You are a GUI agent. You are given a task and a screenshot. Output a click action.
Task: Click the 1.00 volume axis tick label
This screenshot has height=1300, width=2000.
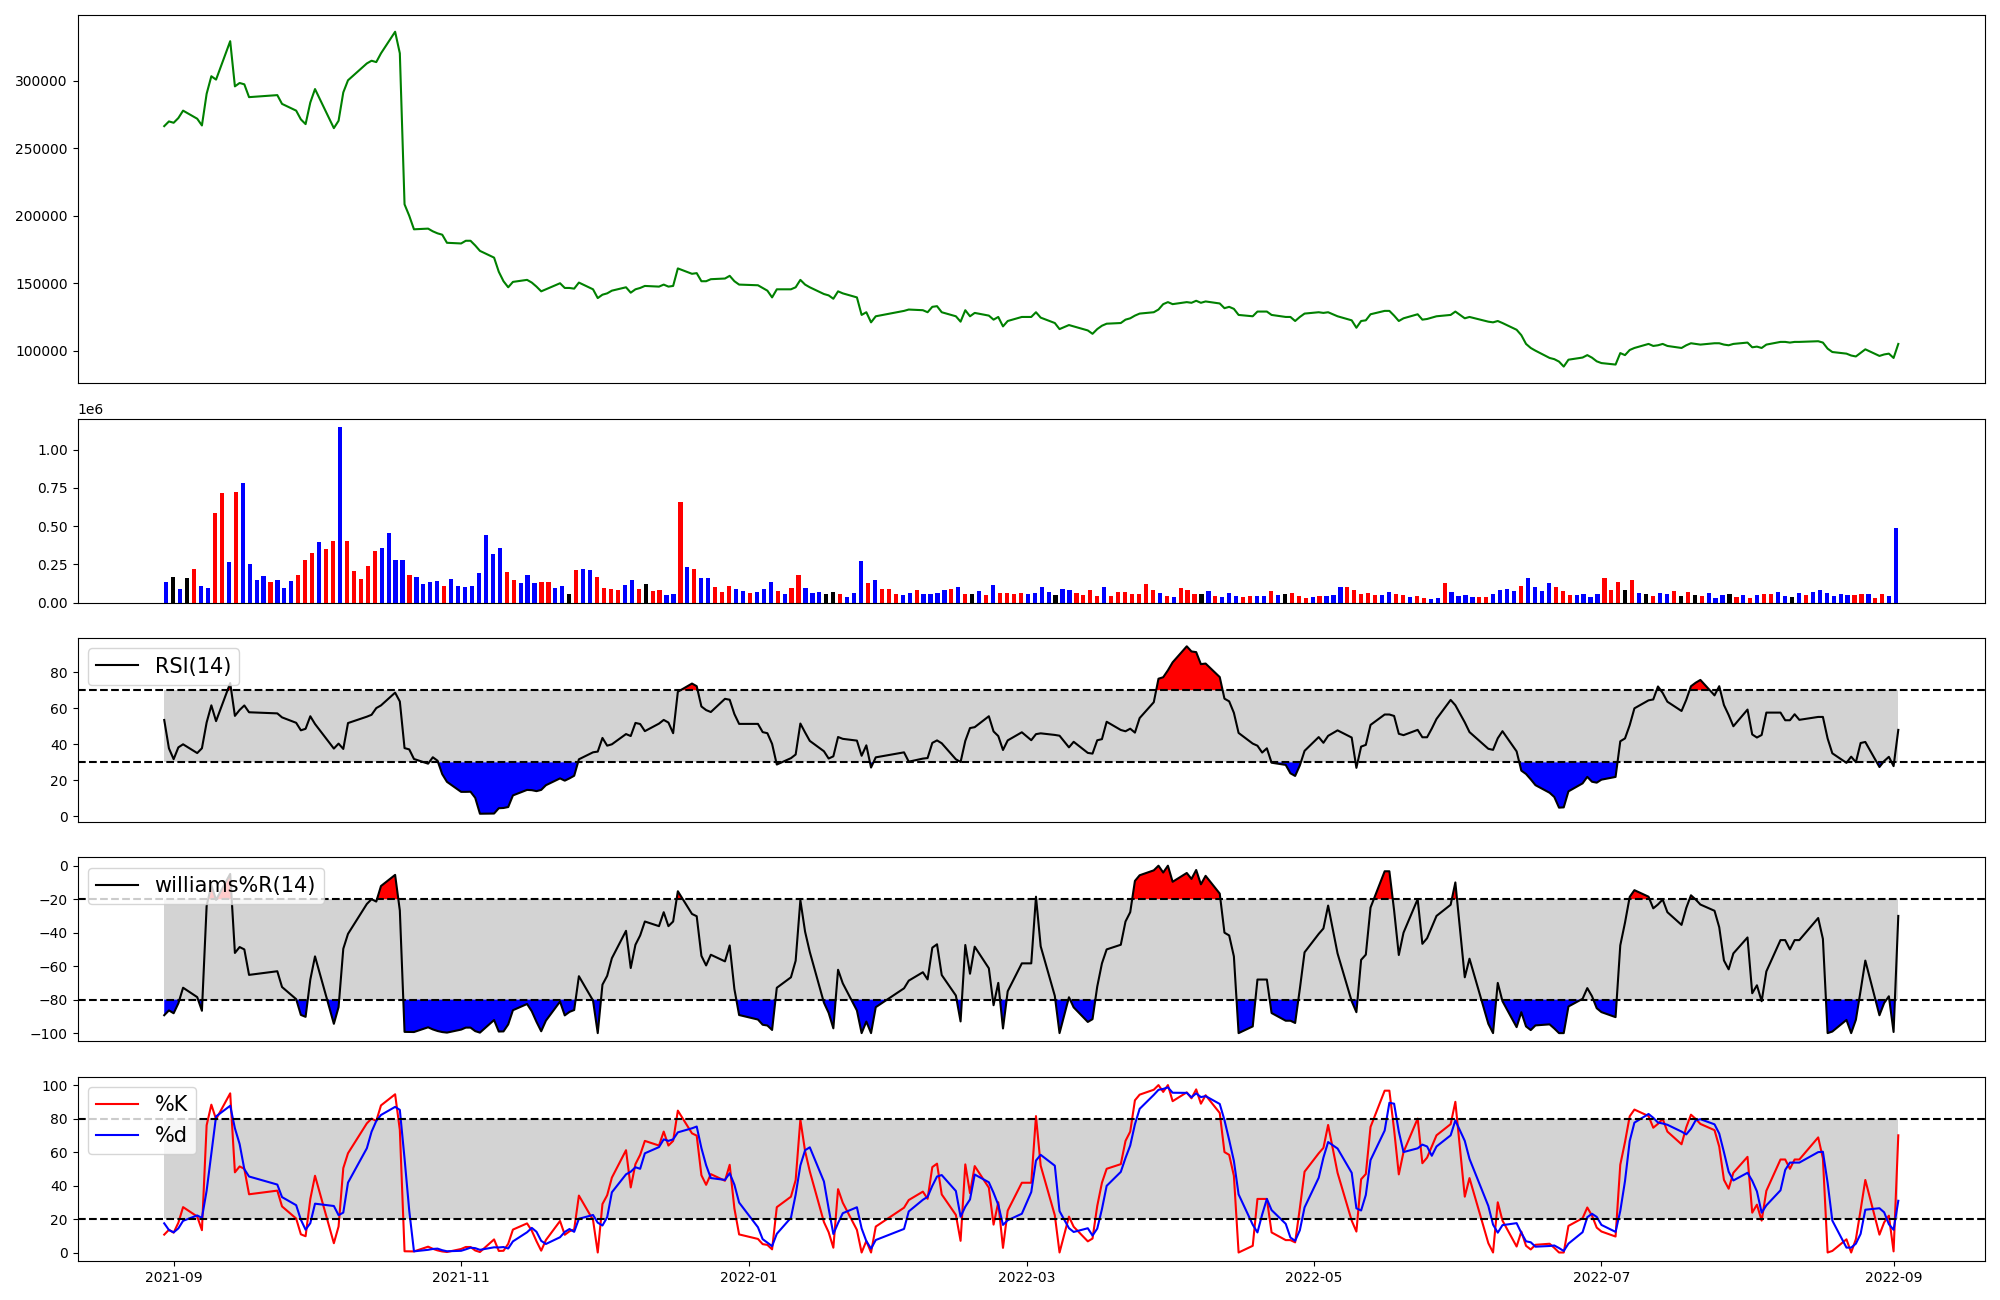pyautogui.click(x=52, y=451)
